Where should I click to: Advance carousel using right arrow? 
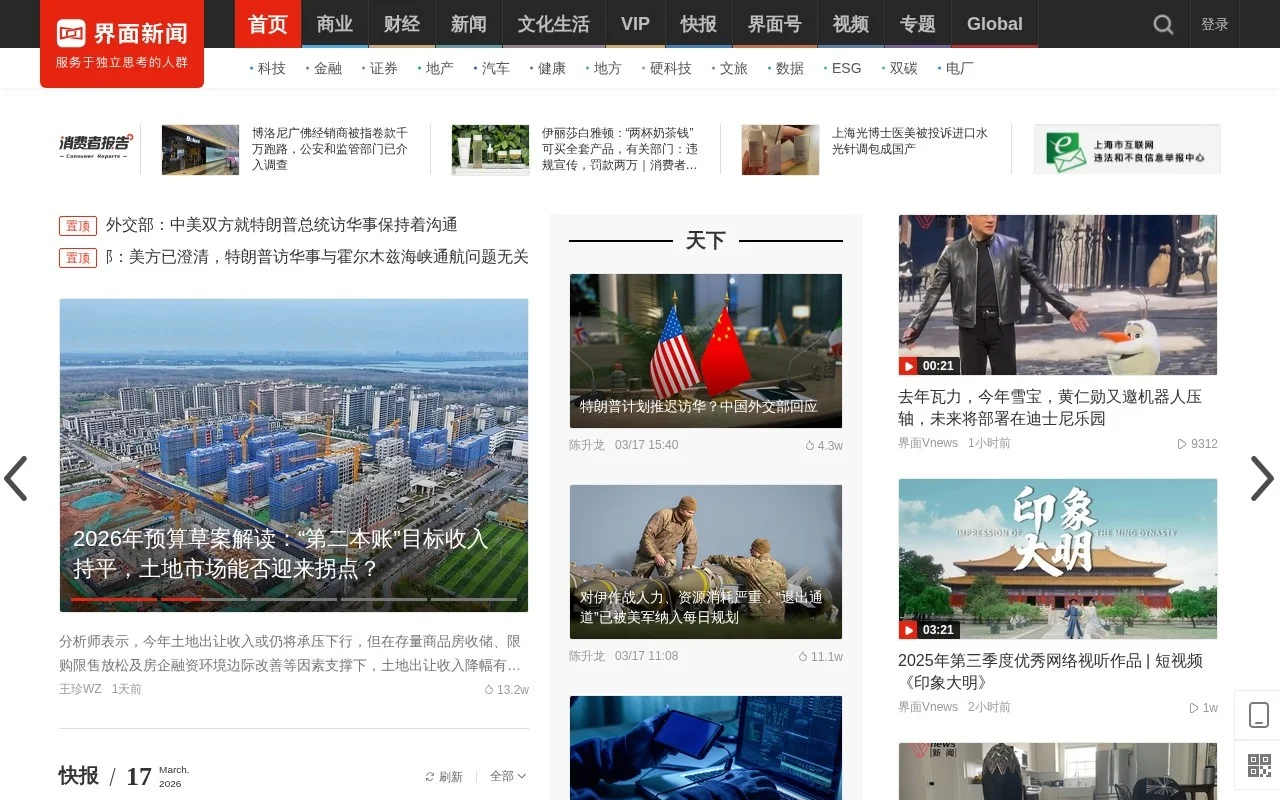pyautogui.click(x=1262, y=479)
